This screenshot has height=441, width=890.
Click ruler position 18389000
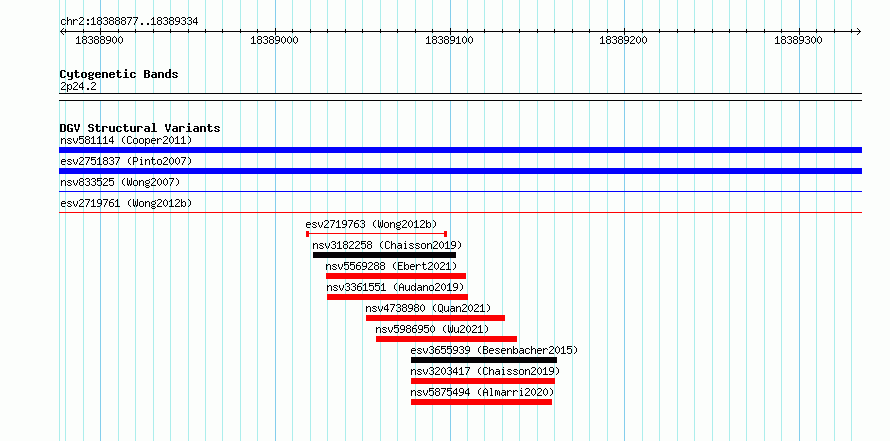[274, 41]
